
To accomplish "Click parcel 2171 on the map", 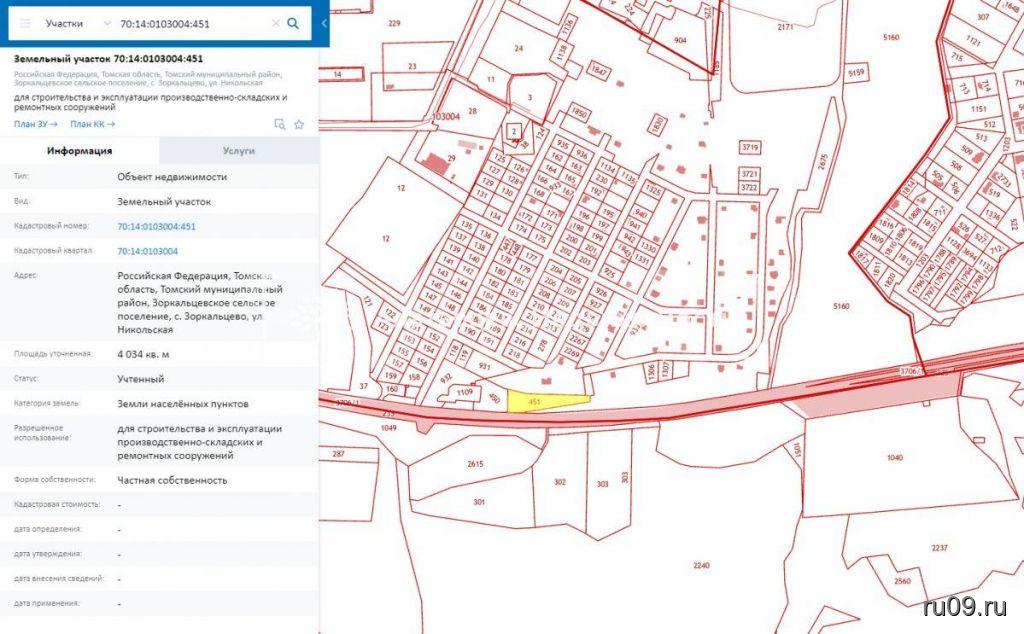I will pos(784,27).
